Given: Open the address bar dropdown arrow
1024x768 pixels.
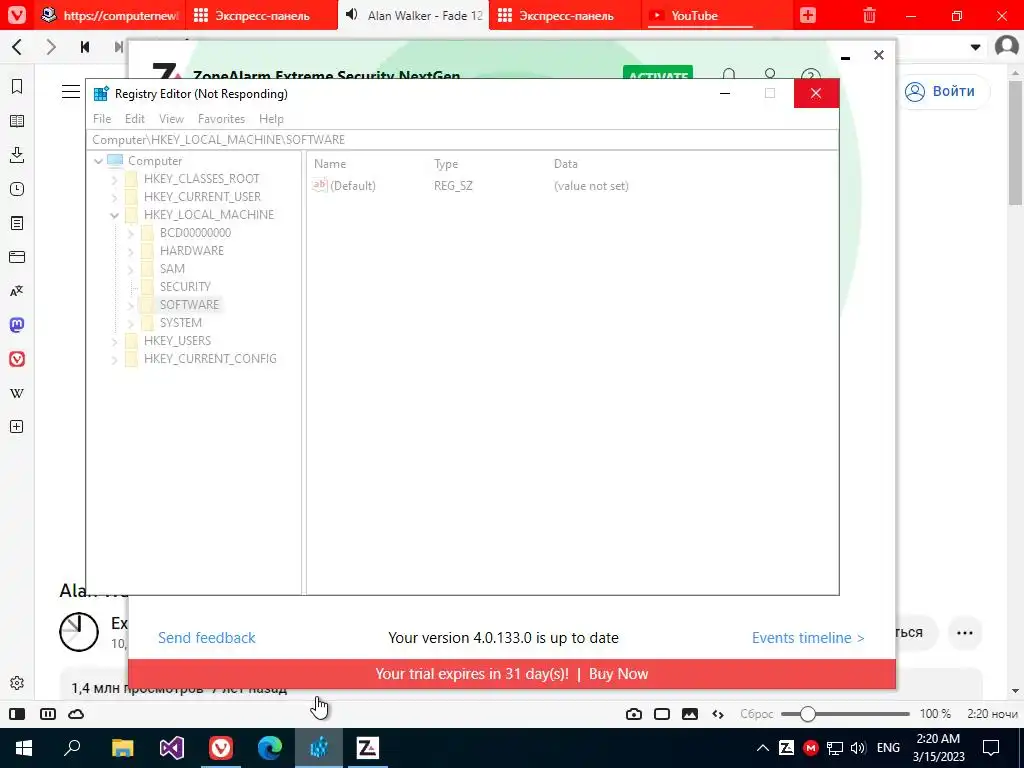Looking at the screenshot, I should coord(975,47).
